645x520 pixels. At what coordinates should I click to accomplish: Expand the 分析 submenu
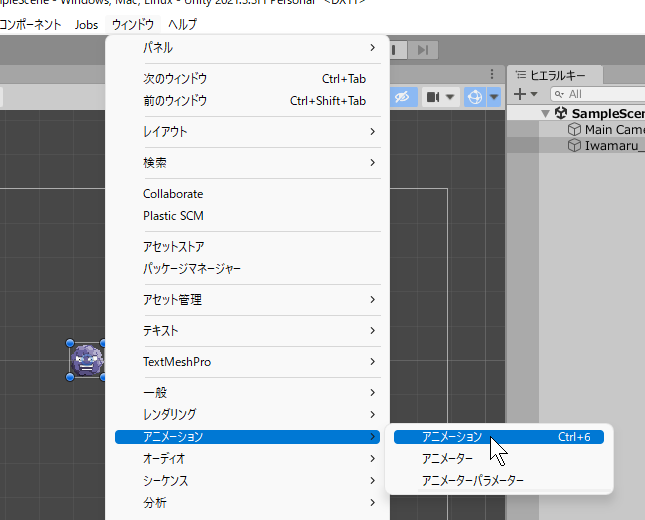247,503
